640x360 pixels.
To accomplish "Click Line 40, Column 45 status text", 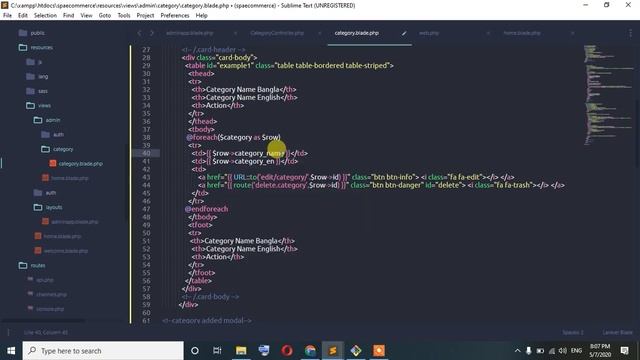I will click(46, 333).
